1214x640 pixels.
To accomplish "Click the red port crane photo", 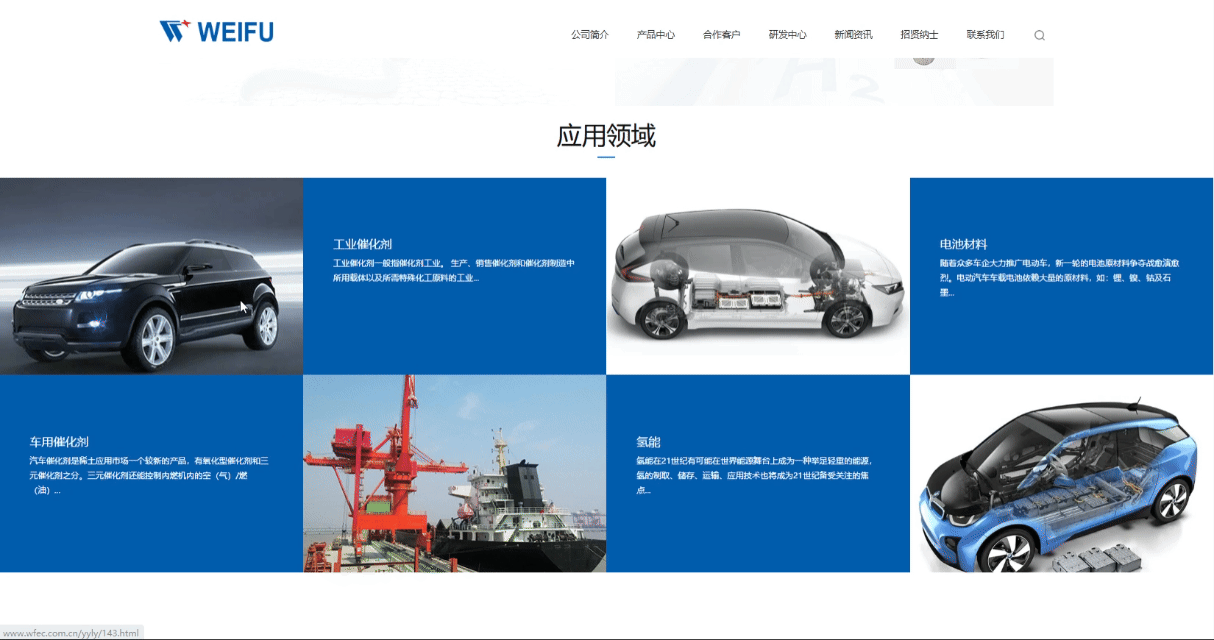I will pos(452,474).
